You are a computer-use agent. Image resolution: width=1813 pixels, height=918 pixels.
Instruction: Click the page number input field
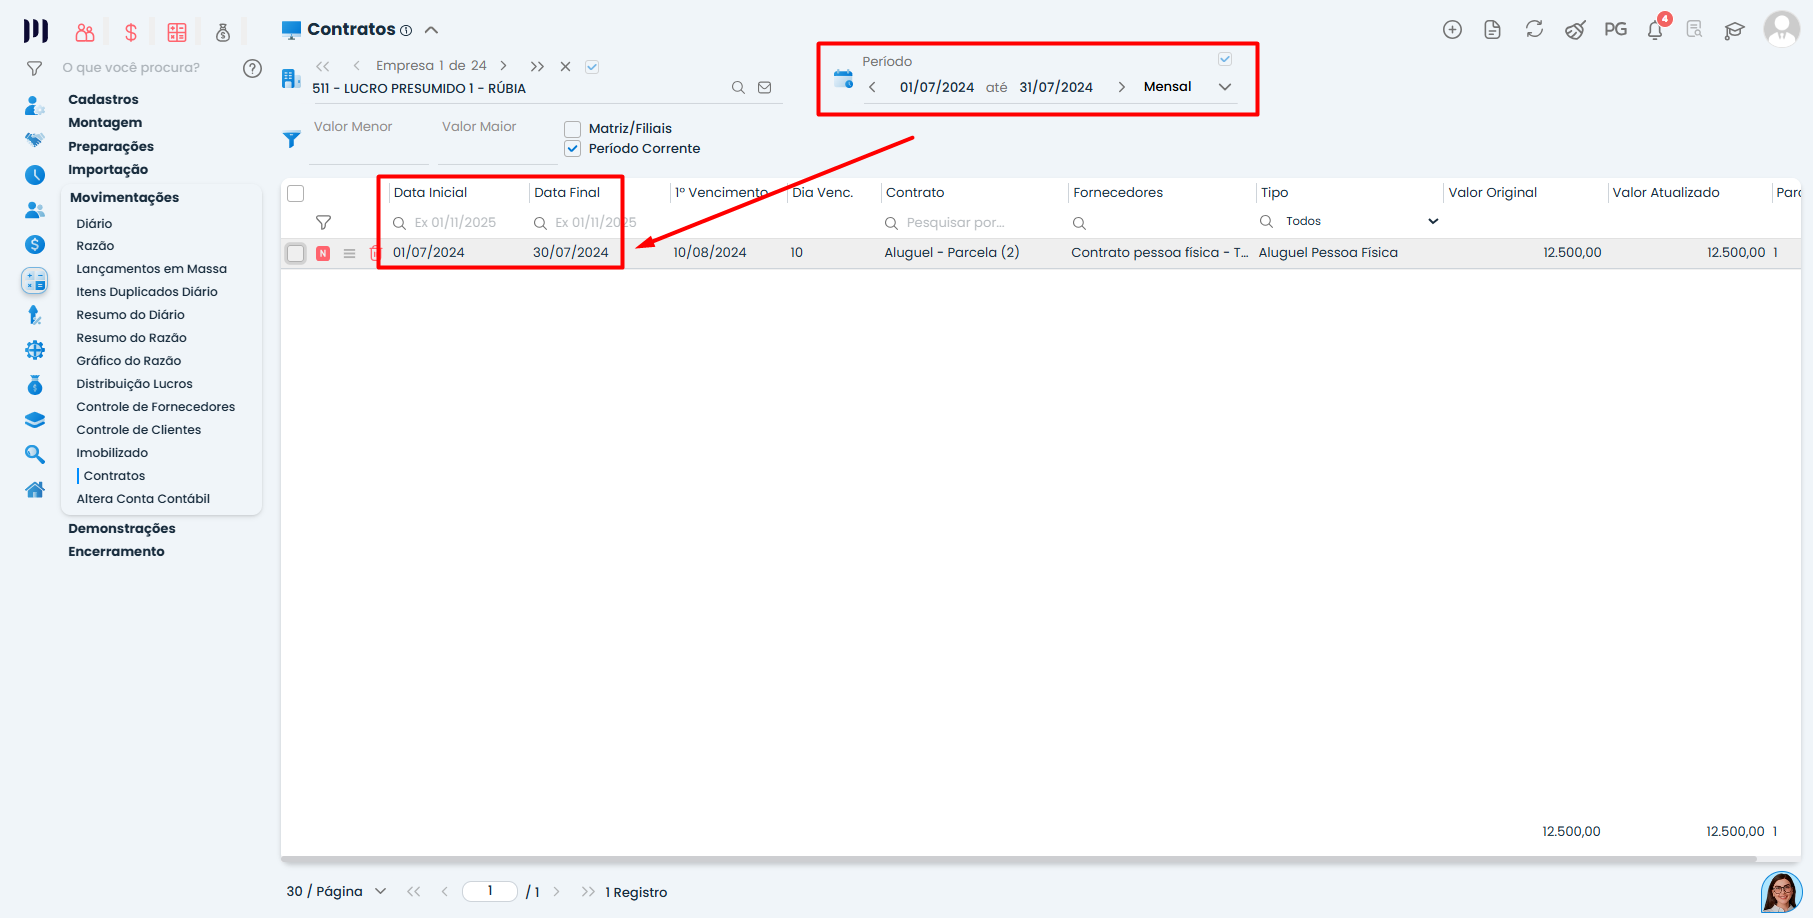pyautogui.click(x=489, y=891)
